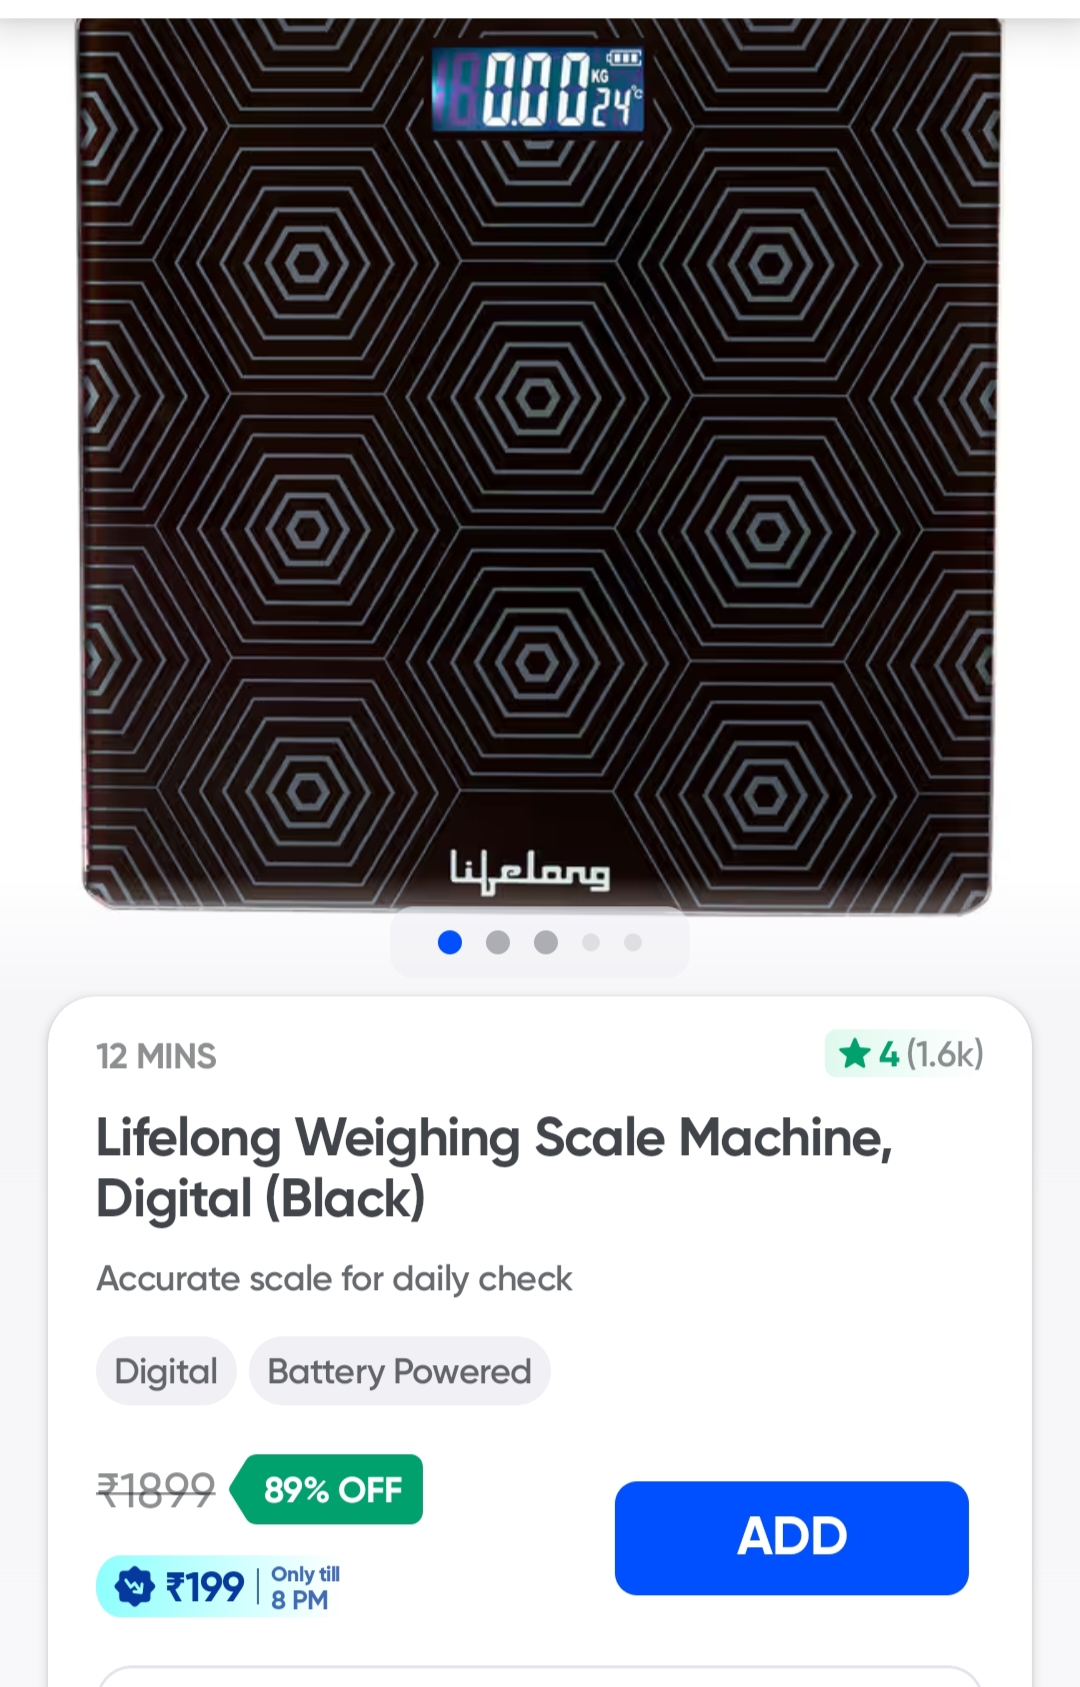This screenshot has height=1687, width=1080.
Task: Tap the 12 MINS delivery time label
Action: pos(156,1056)
